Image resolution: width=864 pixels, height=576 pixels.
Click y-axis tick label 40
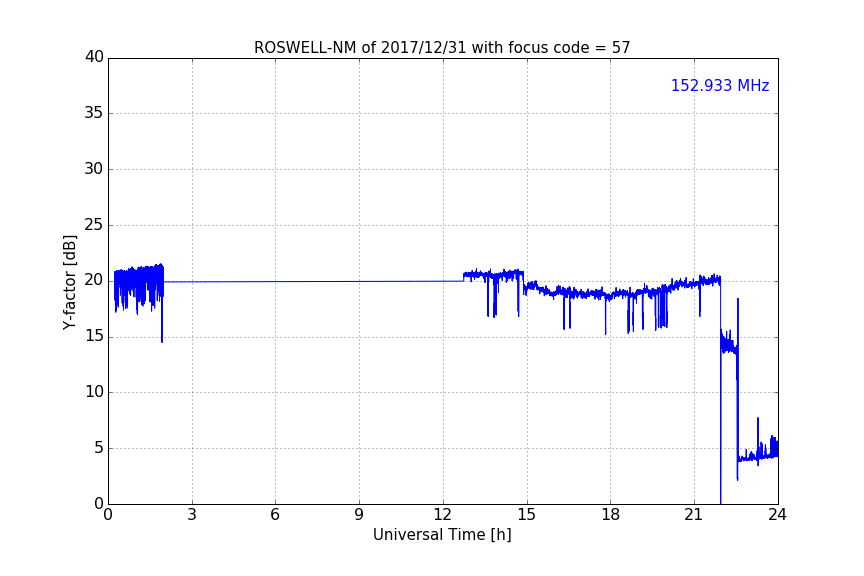click(94, 57)
